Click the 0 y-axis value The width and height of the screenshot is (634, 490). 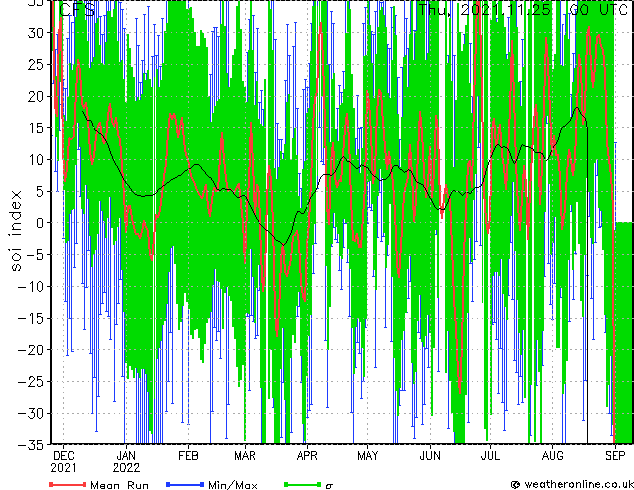click(x=39, y=223)
